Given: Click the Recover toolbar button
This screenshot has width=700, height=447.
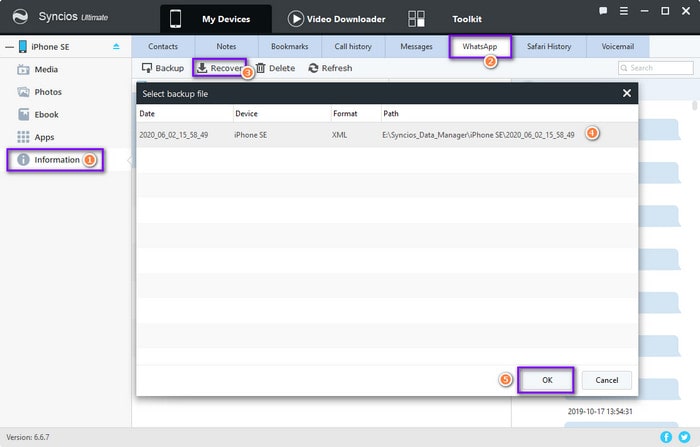Looking at the screenshot, I should (x=220, y=68).
